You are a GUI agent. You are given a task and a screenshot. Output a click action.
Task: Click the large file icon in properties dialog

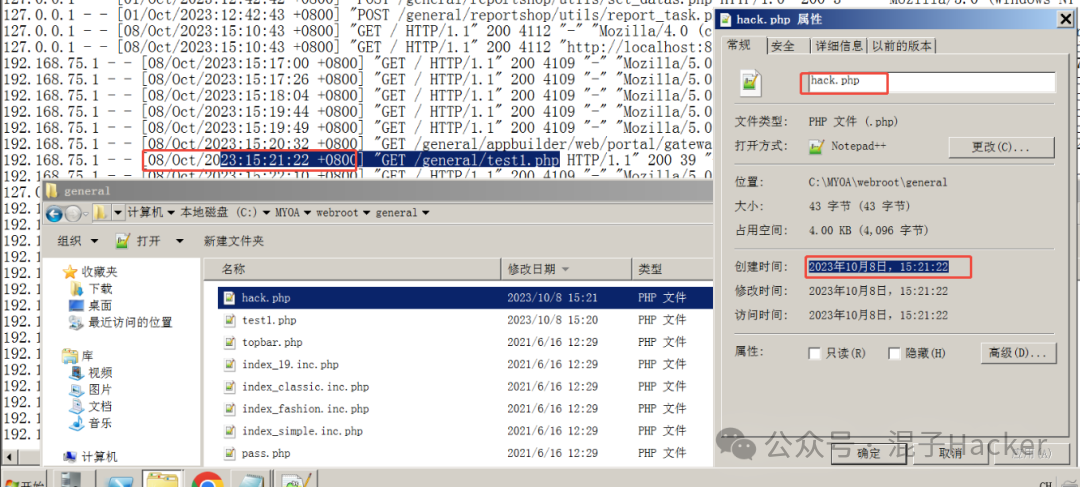pyautogui.click(x=751, y=83)
